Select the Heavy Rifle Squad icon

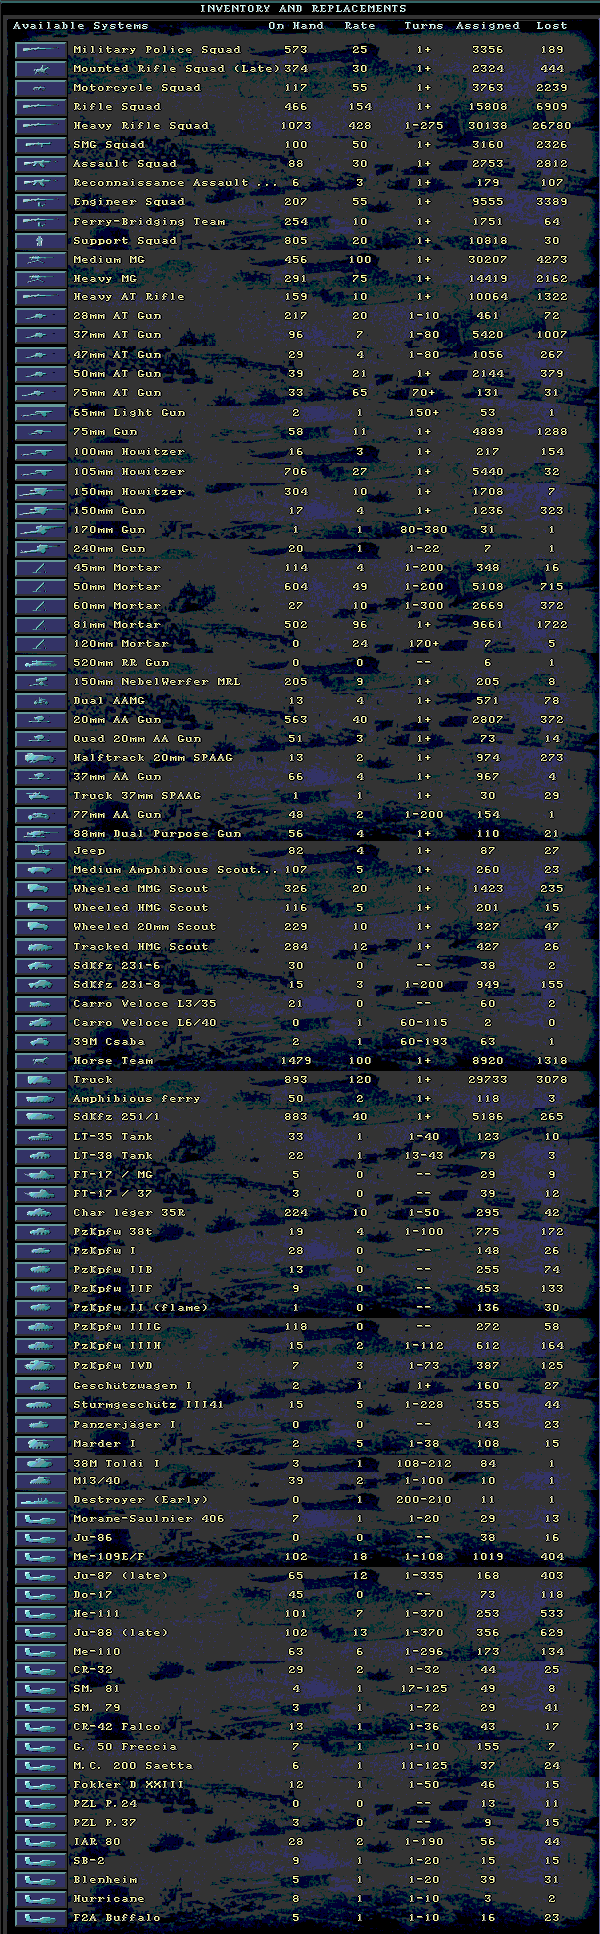pyautogui.click(x=41, y=125)
